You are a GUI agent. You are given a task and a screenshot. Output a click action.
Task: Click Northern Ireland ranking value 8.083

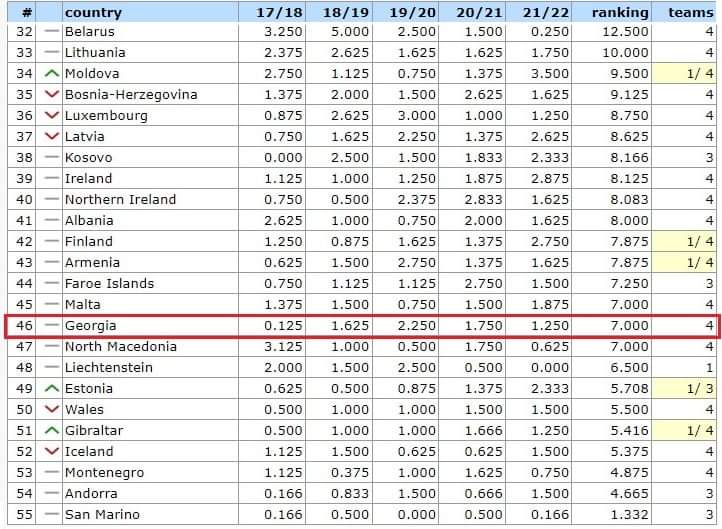click(x=629, y=199)
